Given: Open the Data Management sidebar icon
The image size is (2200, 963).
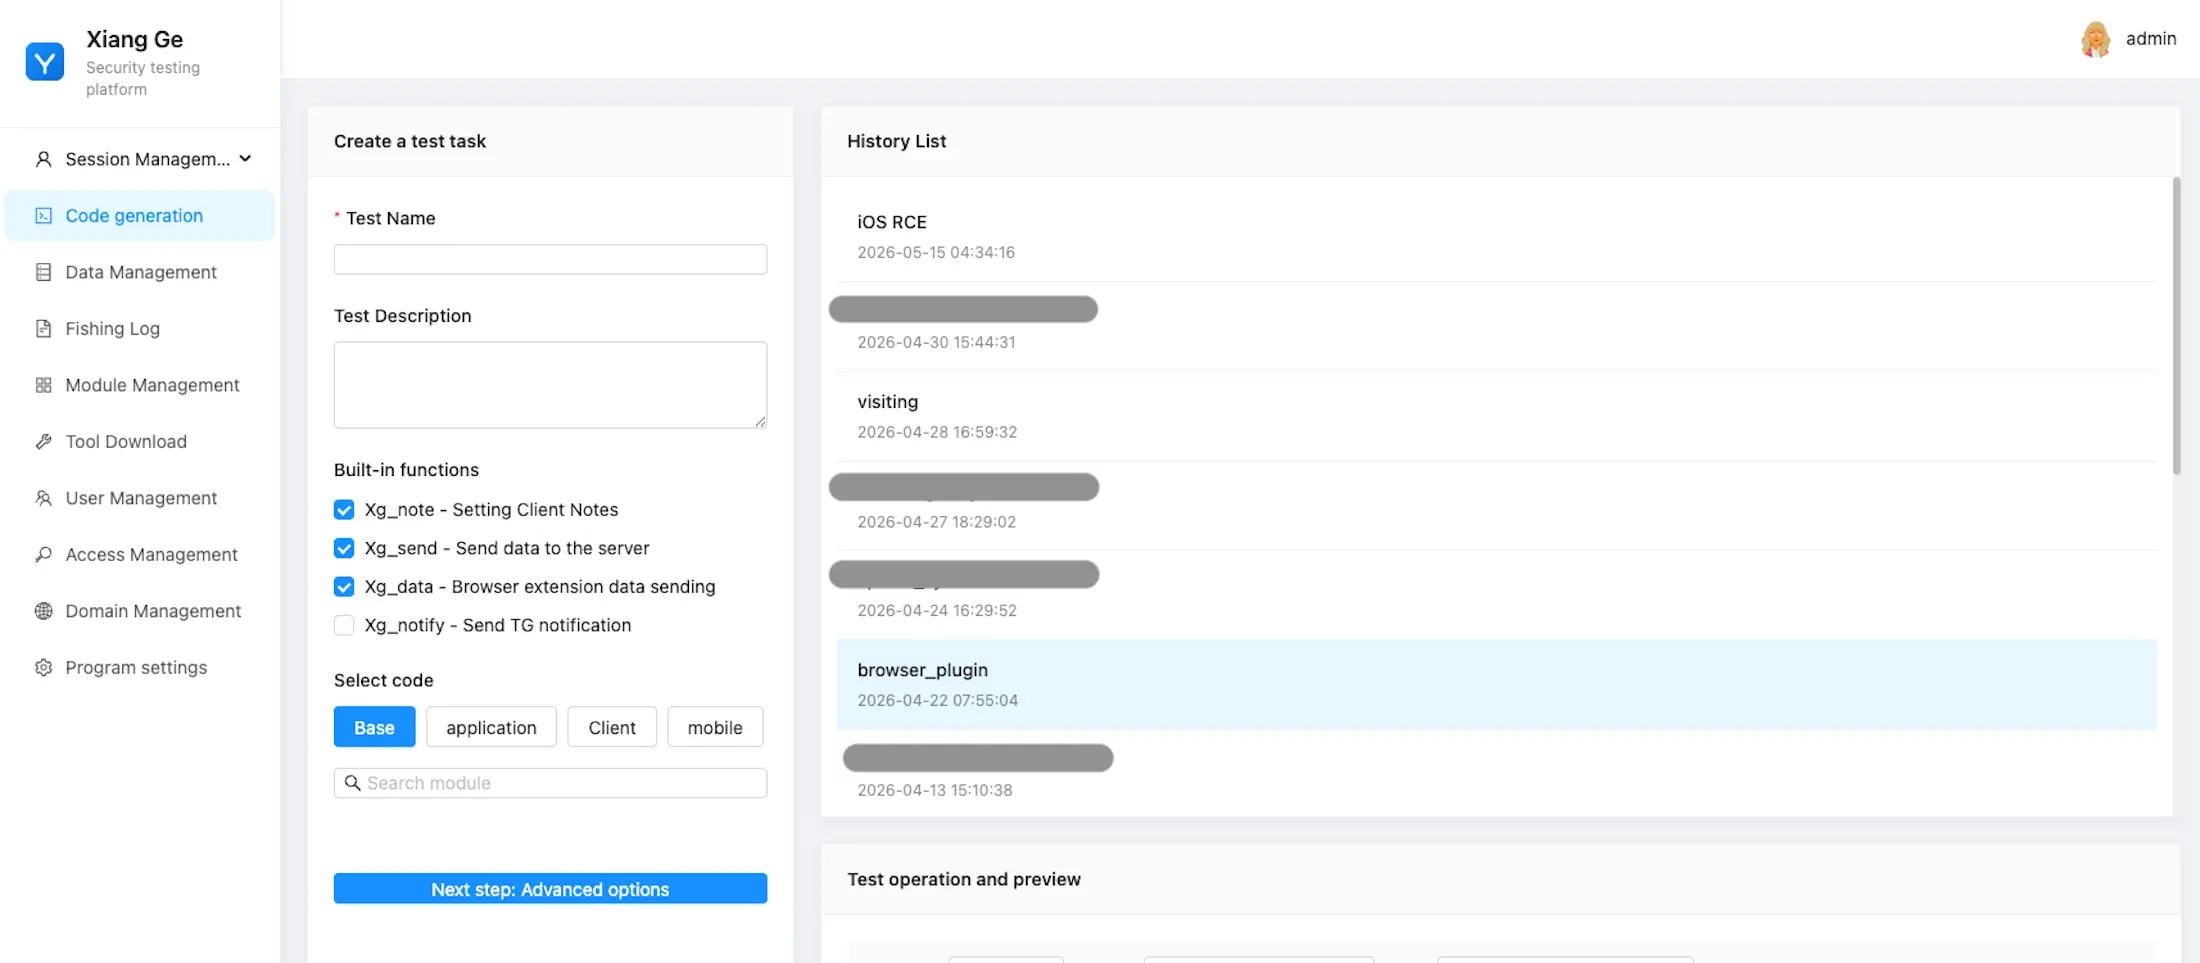Looking at the screenshot, I should (x=43, y=272).
